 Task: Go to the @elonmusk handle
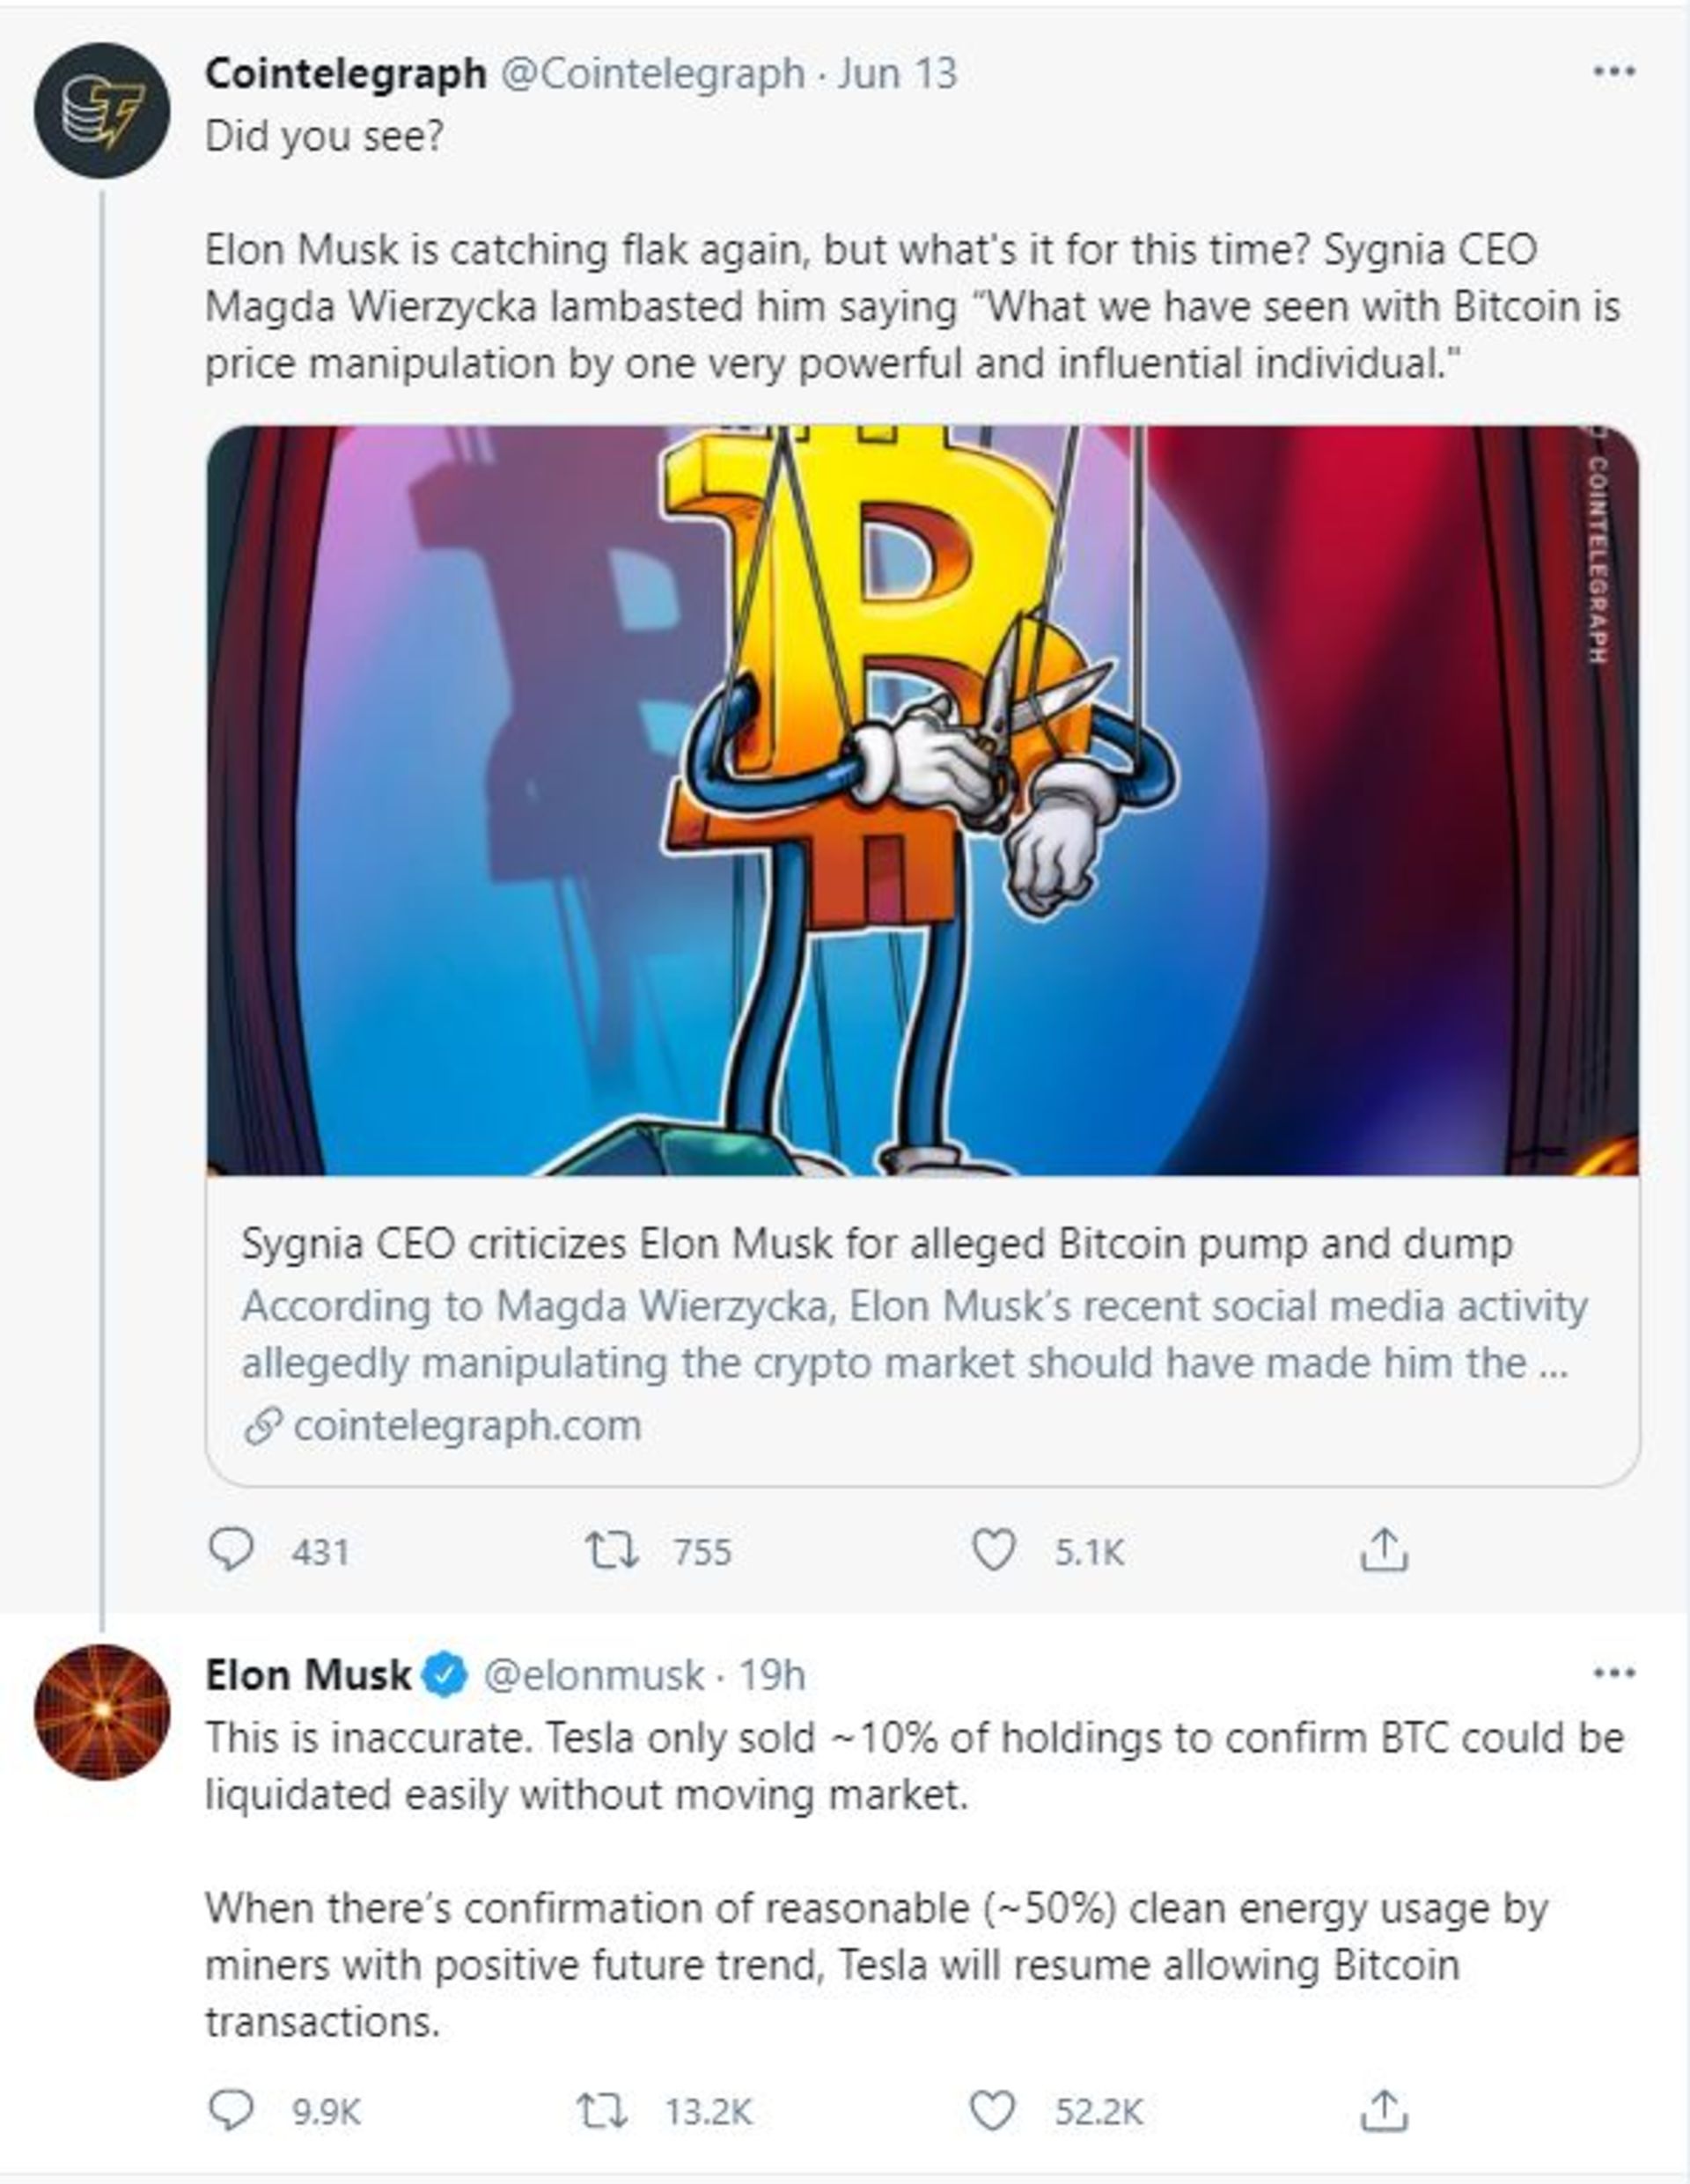point(593,1675)
